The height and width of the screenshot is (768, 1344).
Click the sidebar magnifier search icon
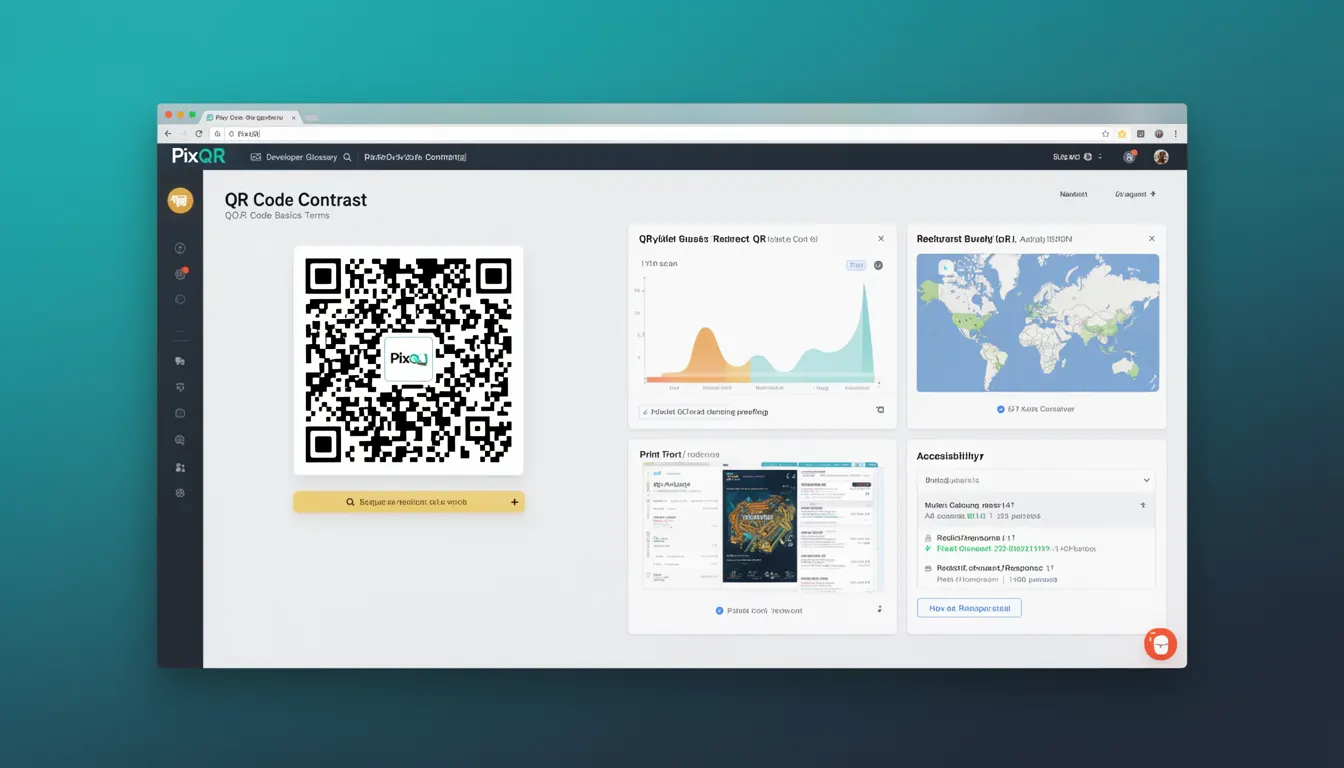coord(180,439)
